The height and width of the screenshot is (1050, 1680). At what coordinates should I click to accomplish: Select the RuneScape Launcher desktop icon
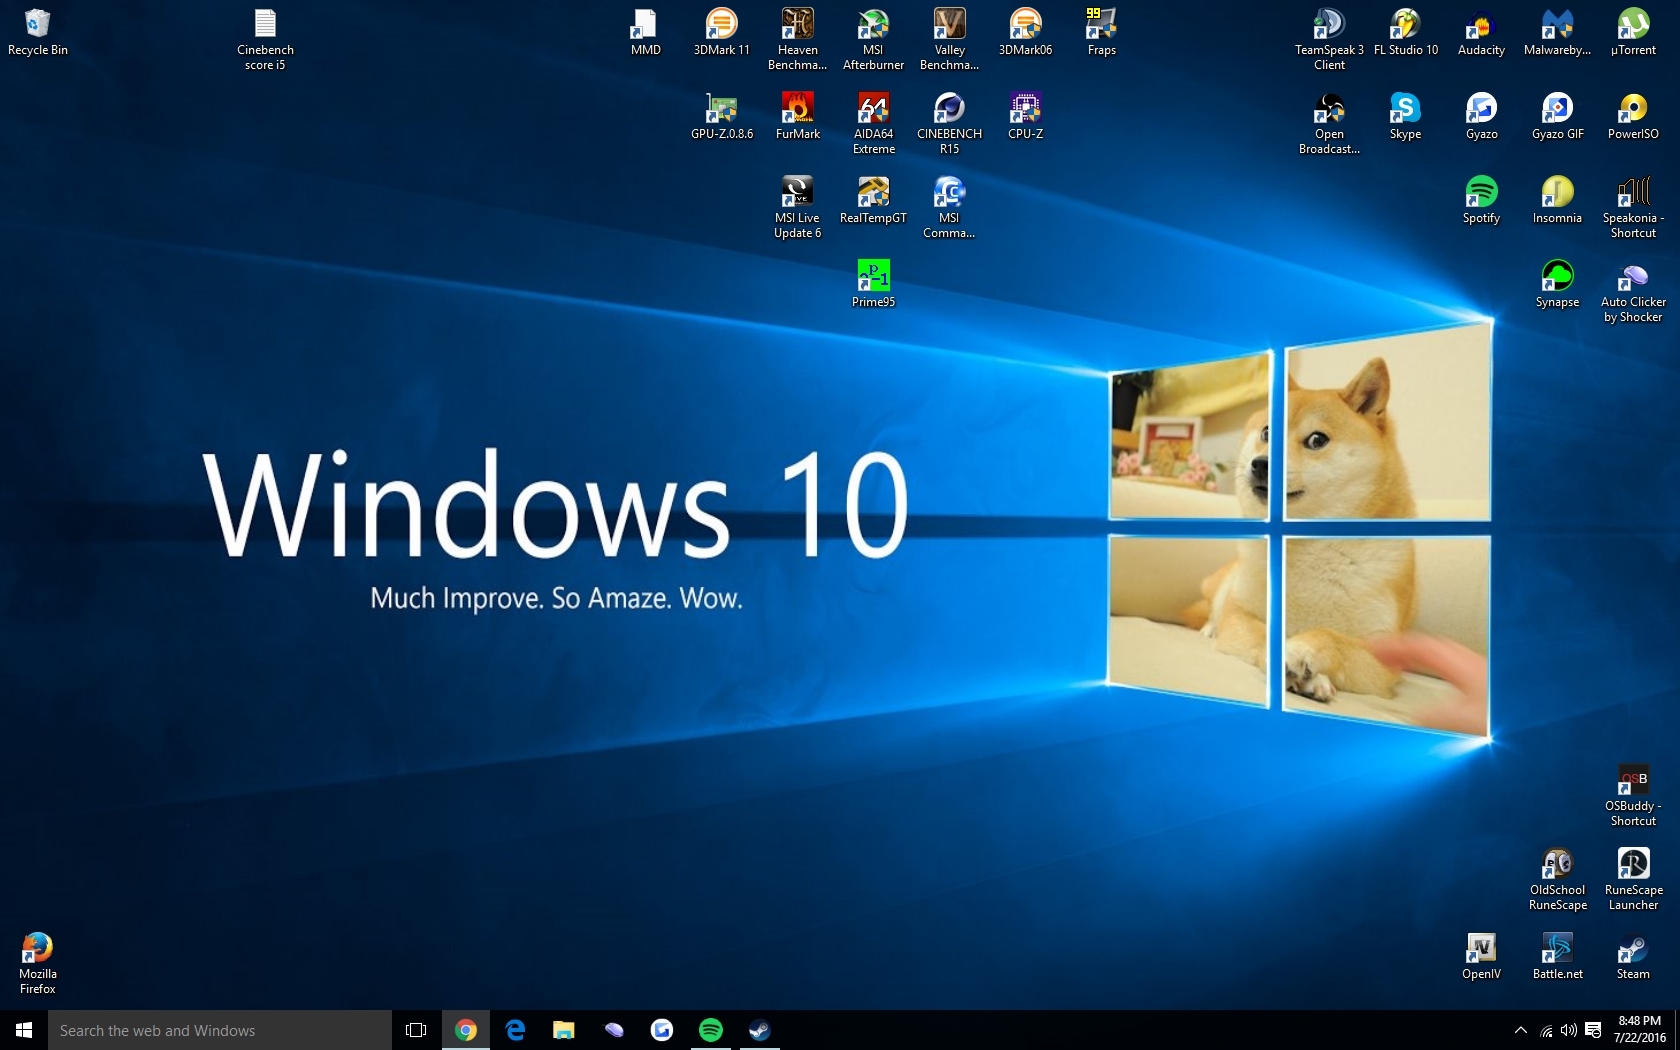[1633, 880]
